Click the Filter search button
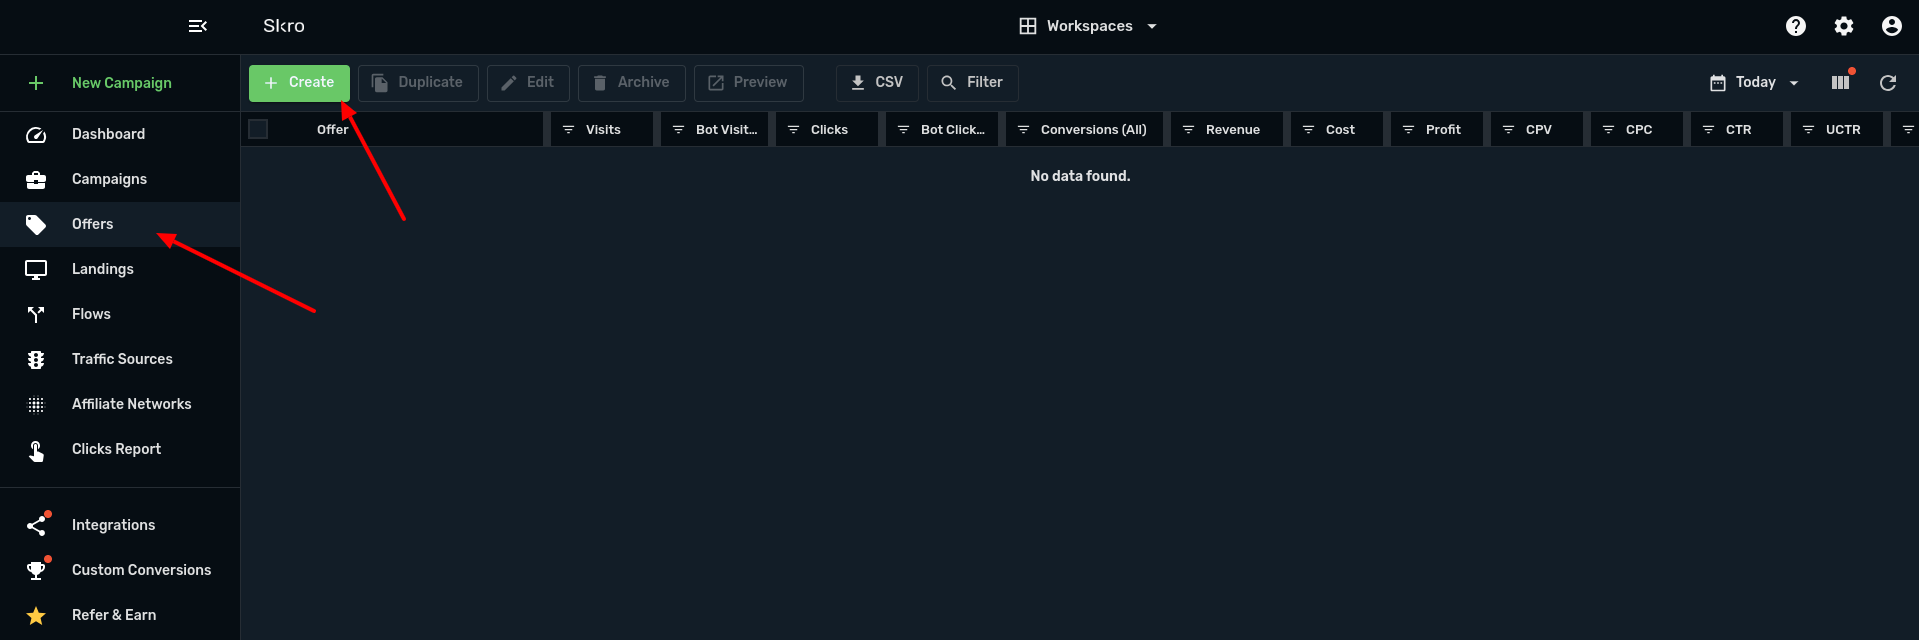Viewport: 1919px width, 640px height. tap(972, 83)
